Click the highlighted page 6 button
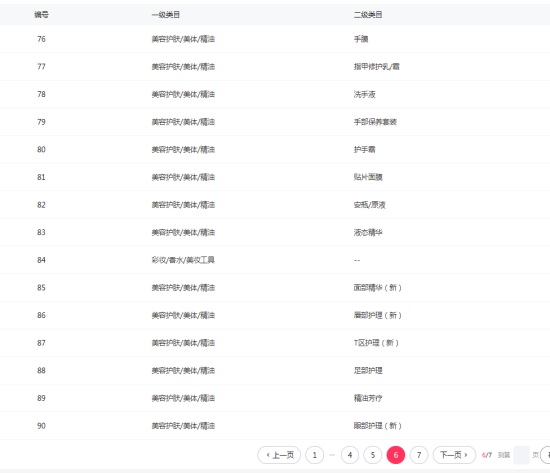 click(396, 455)
